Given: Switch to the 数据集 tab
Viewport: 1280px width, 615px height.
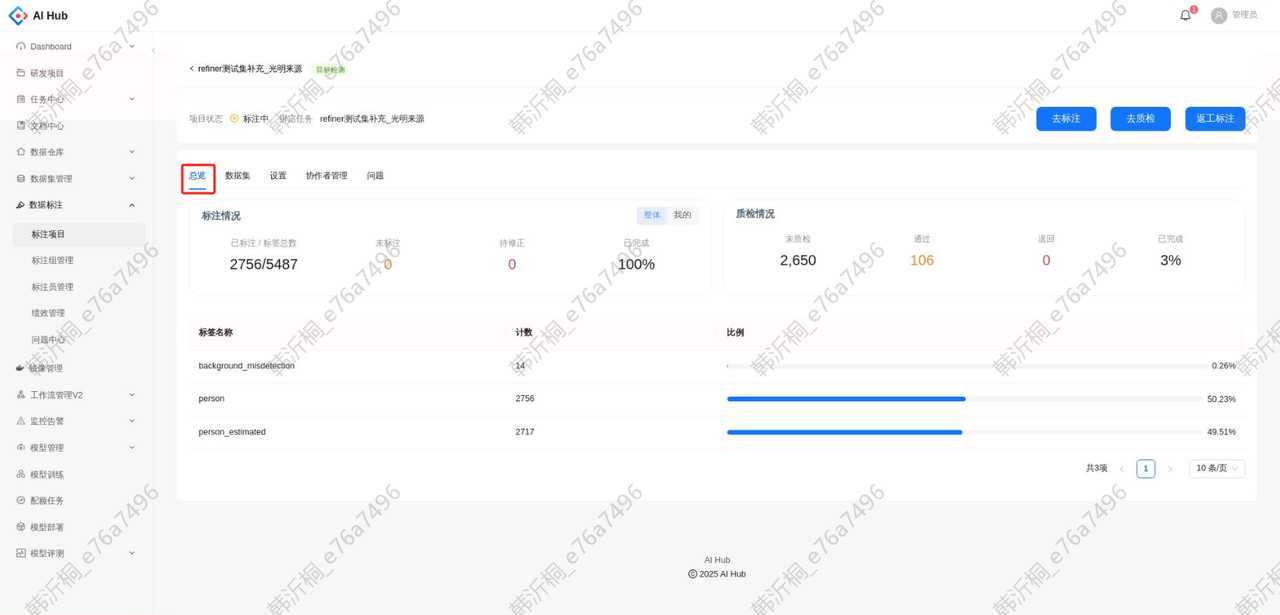Looking at the screenshot, I should point(236,175).
